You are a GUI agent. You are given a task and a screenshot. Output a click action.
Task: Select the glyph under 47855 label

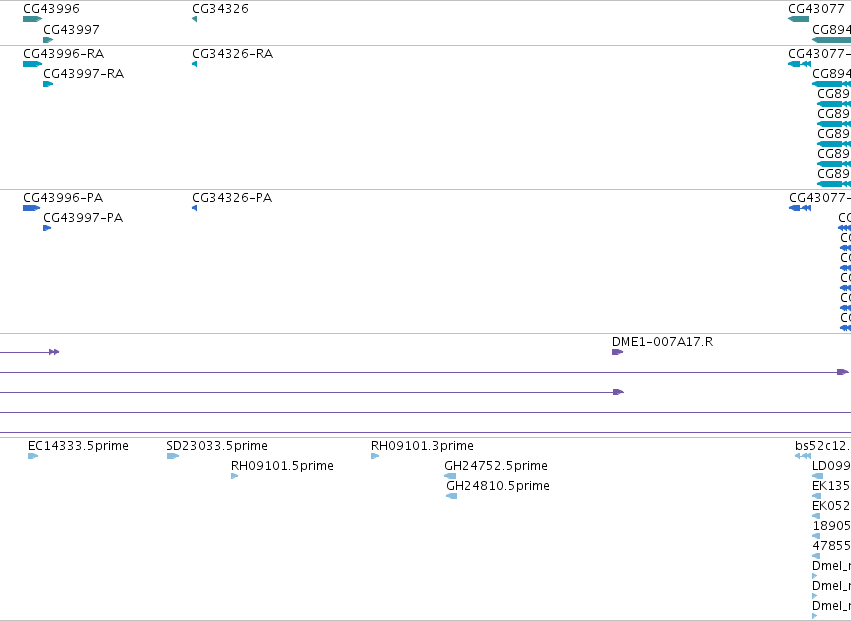click(x=816, y=556)
